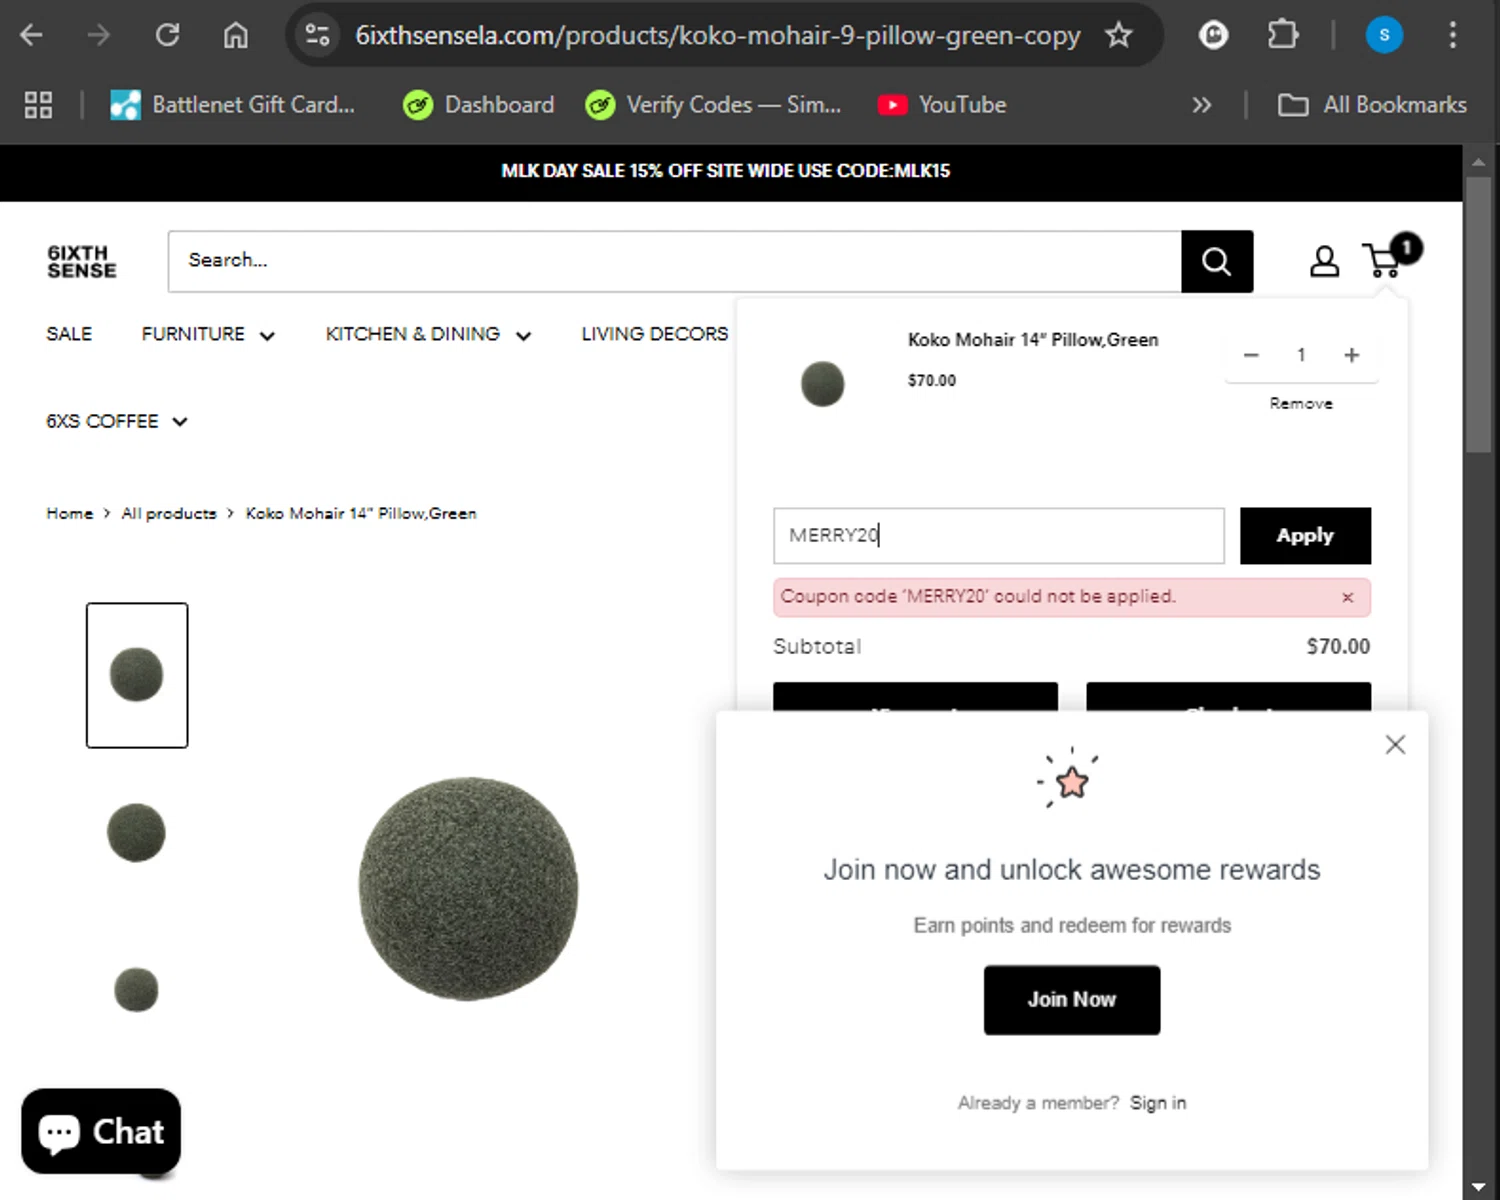Image resolution: width=1500 pixels, height=1200 pixels.
Task: Close the rewards popup
Action: click(1396, 745)
